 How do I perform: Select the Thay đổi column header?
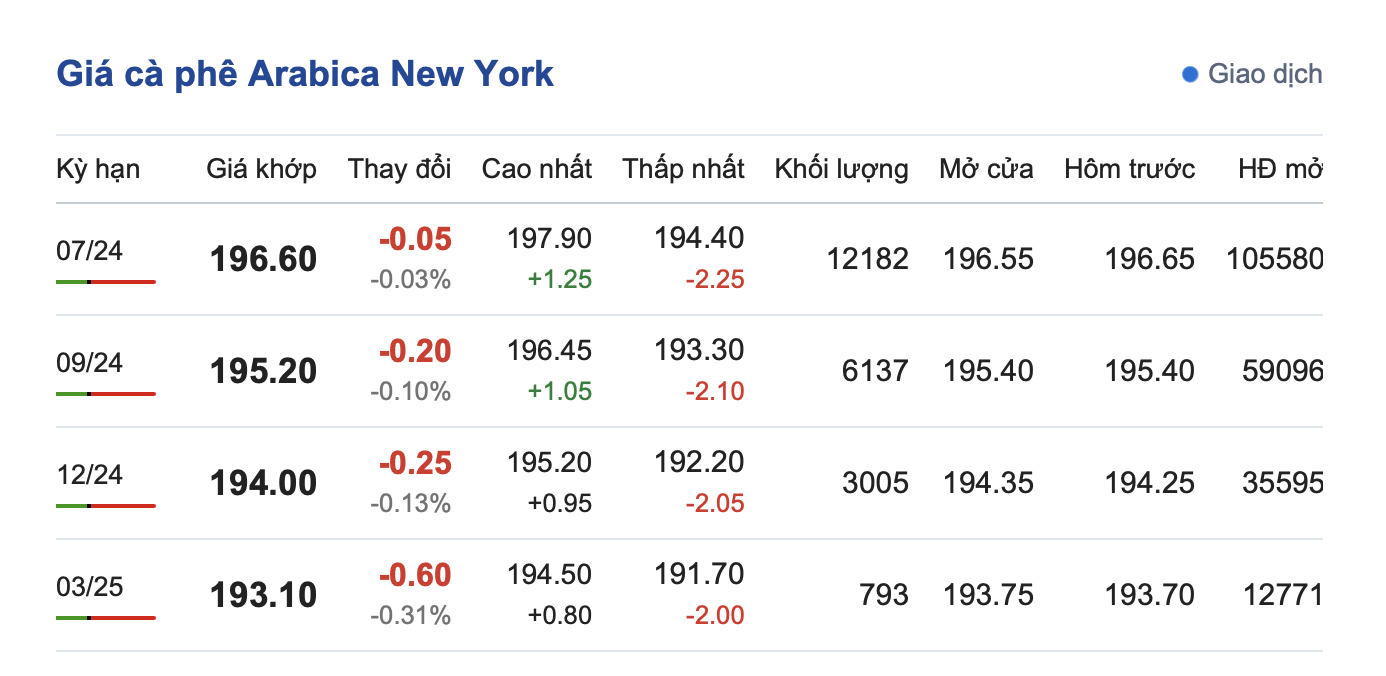tap(399, 169)
